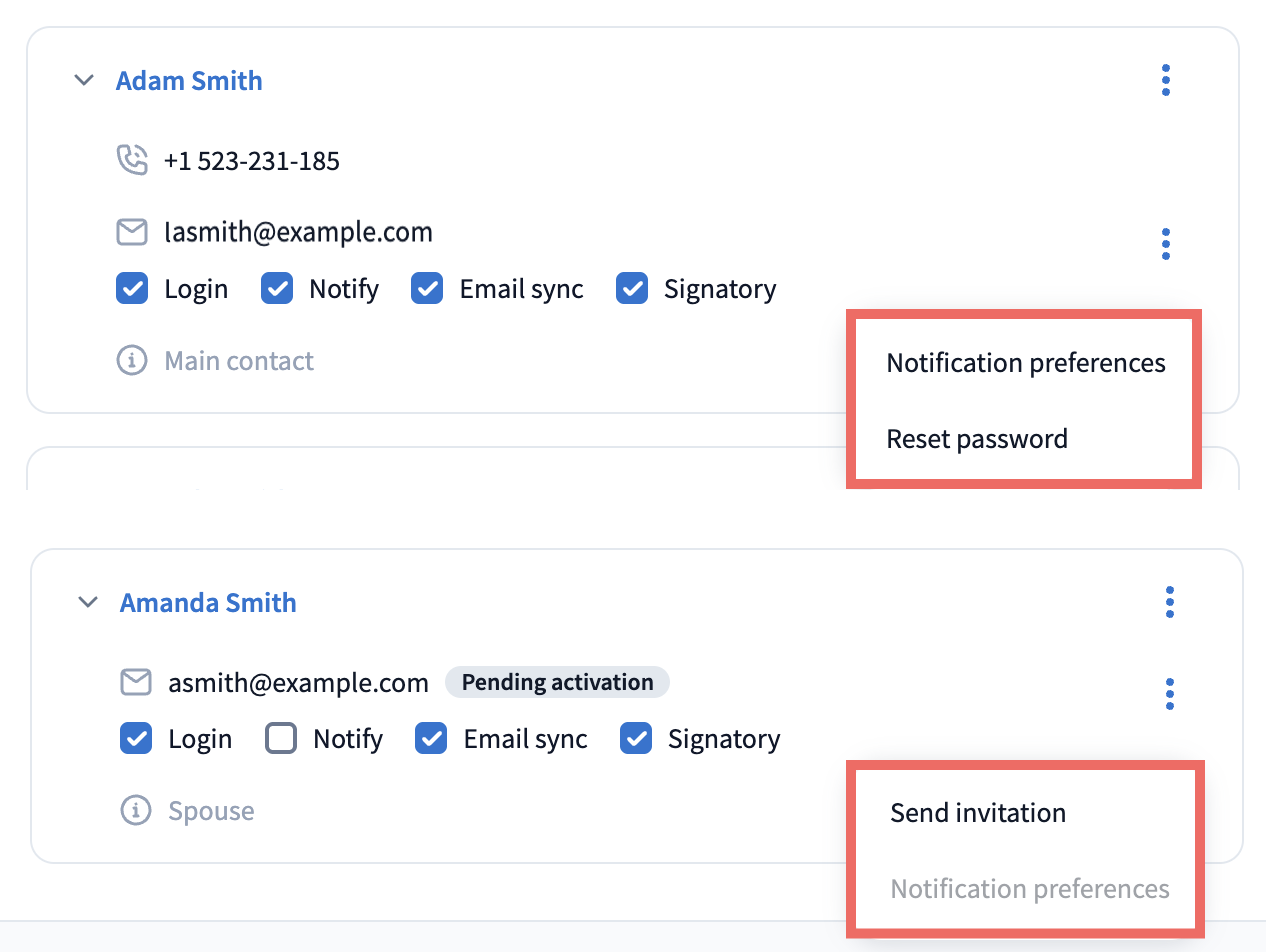Click Send invitation menu option
This screenshot has width=1266, height=952.
click(x=978, y=812)
